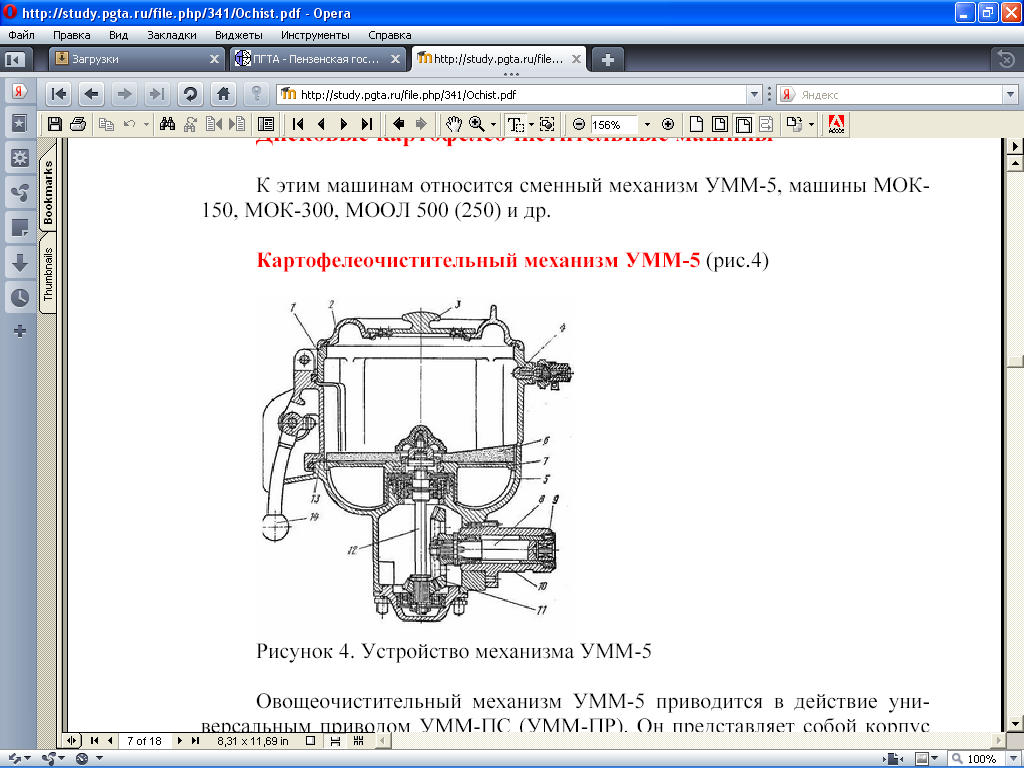Print the PDF using printer icon
The image size is (1024, 768).
78,125
